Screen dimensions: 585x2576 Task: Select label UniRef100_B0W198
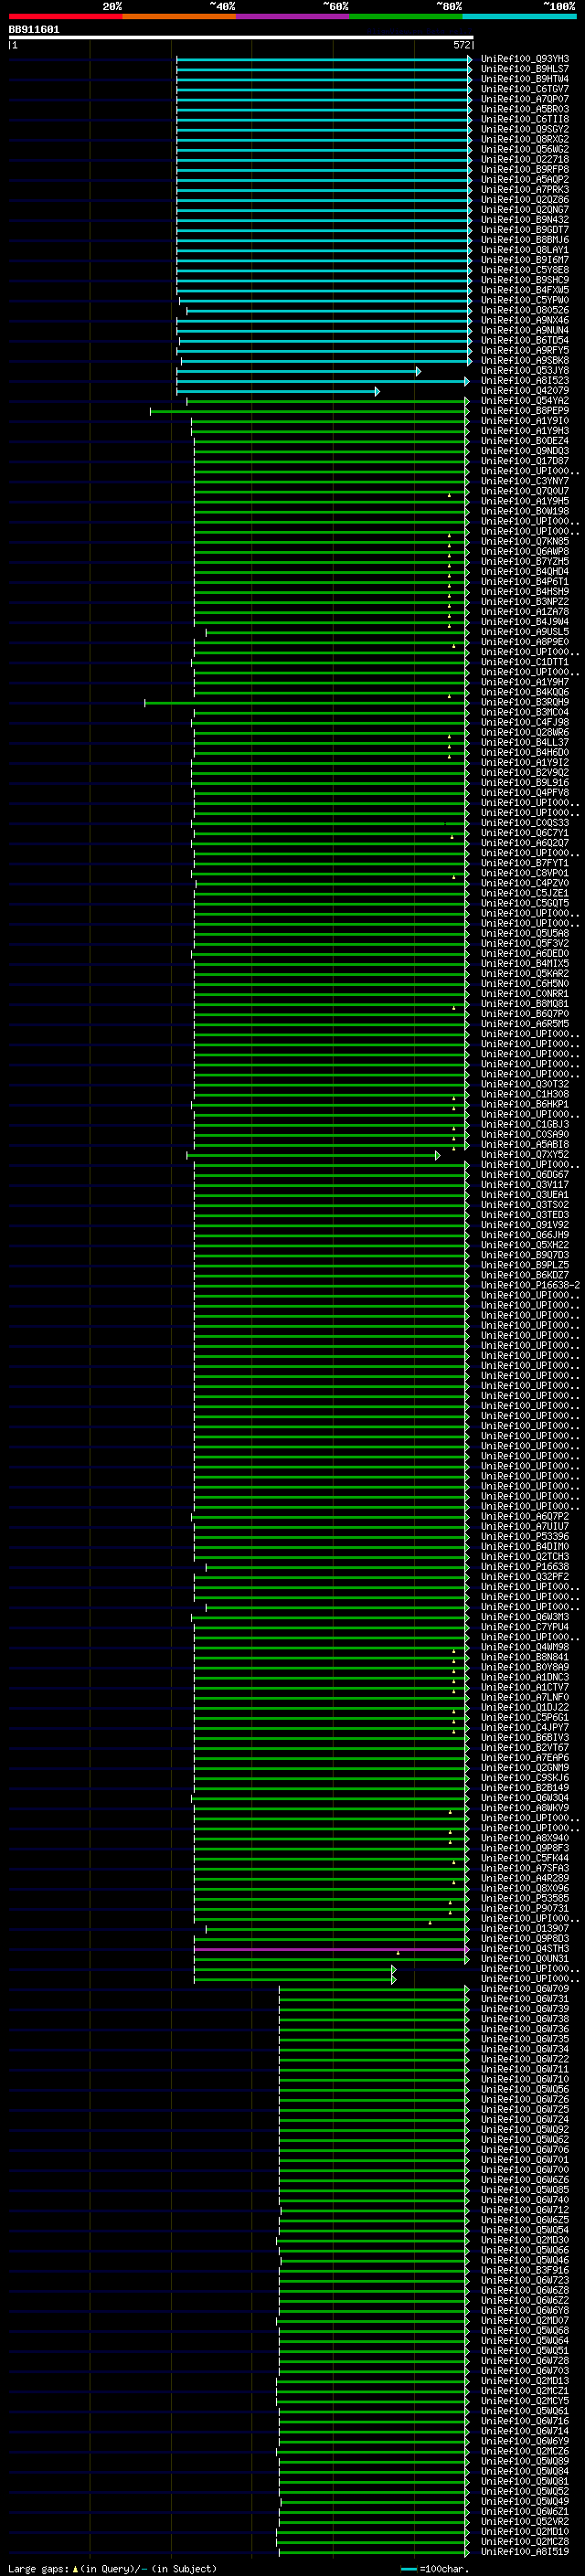pyautogui.click(x=525, y=511)
